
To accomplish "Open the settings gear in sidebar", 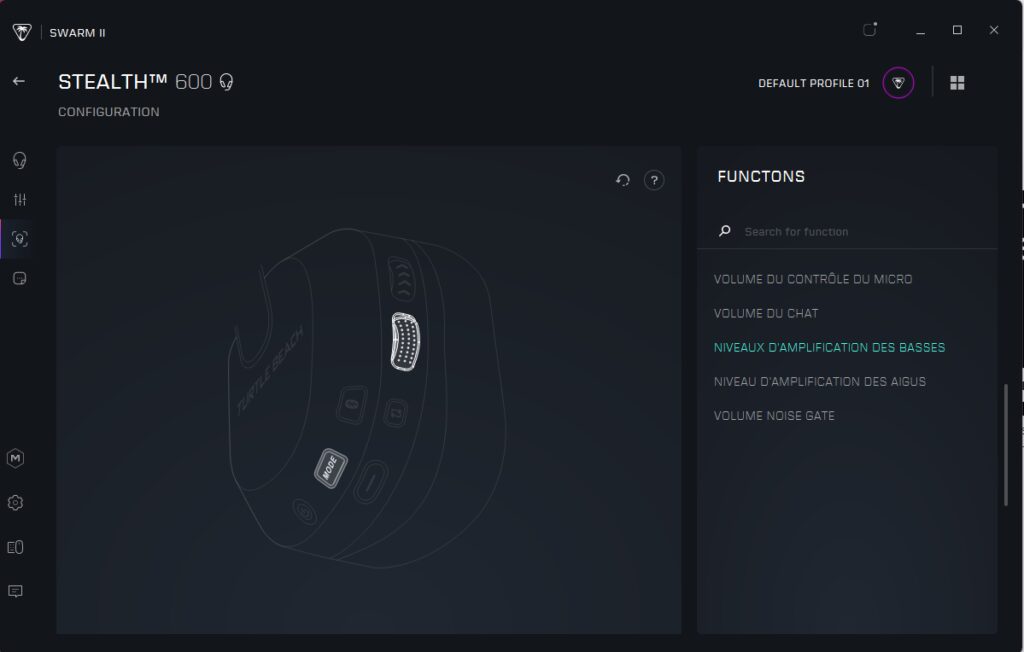I will pyautogui.click(x=16, y=502).
